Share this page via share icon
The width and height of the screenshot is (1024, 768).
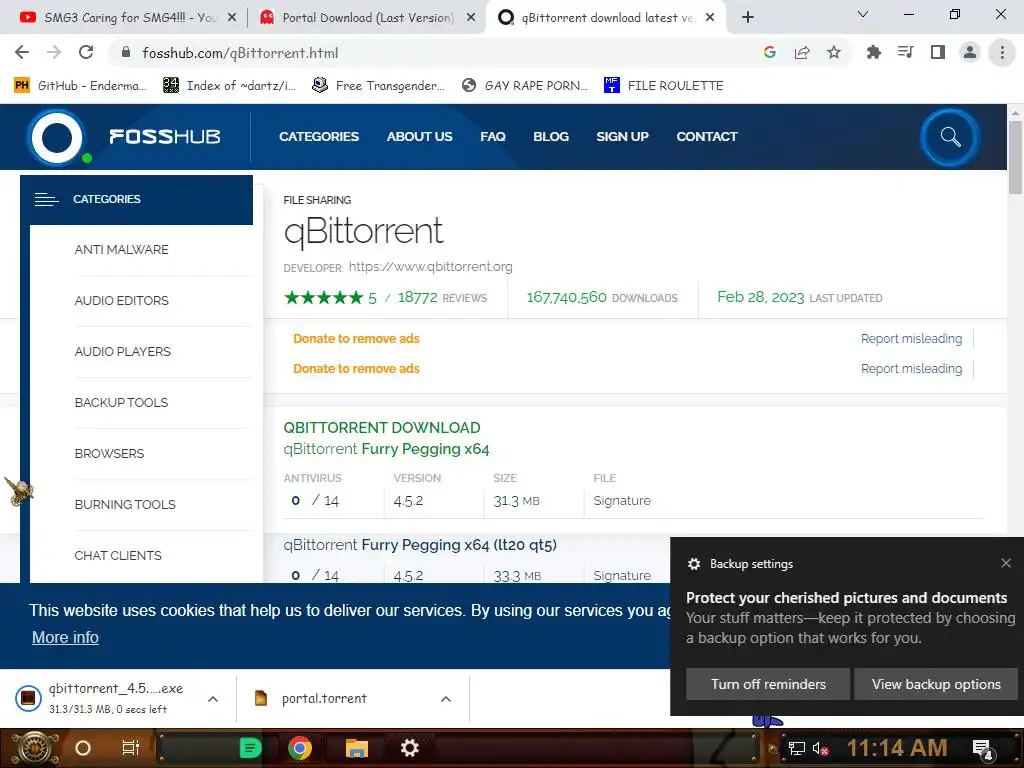coord(802,53)
